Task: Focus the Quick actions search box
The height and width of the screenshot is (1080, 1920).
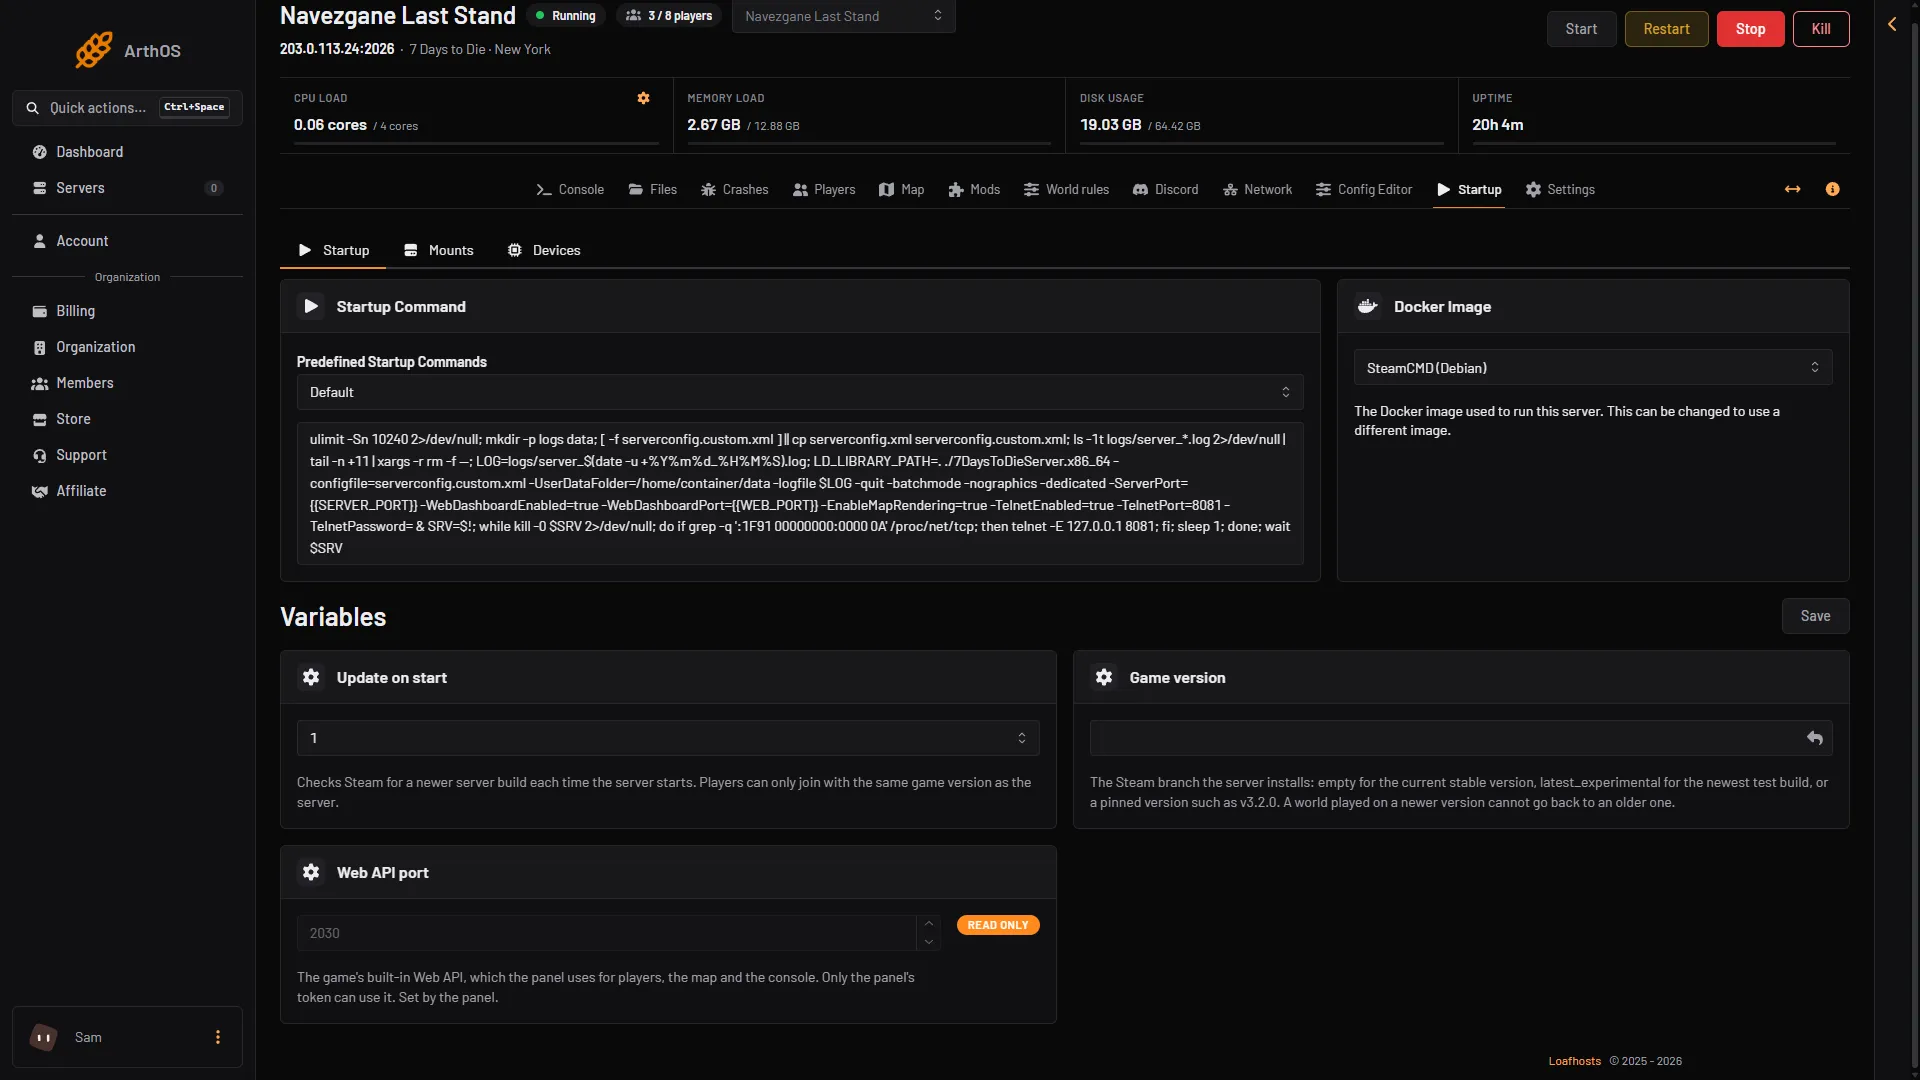Action: [127, 107]
